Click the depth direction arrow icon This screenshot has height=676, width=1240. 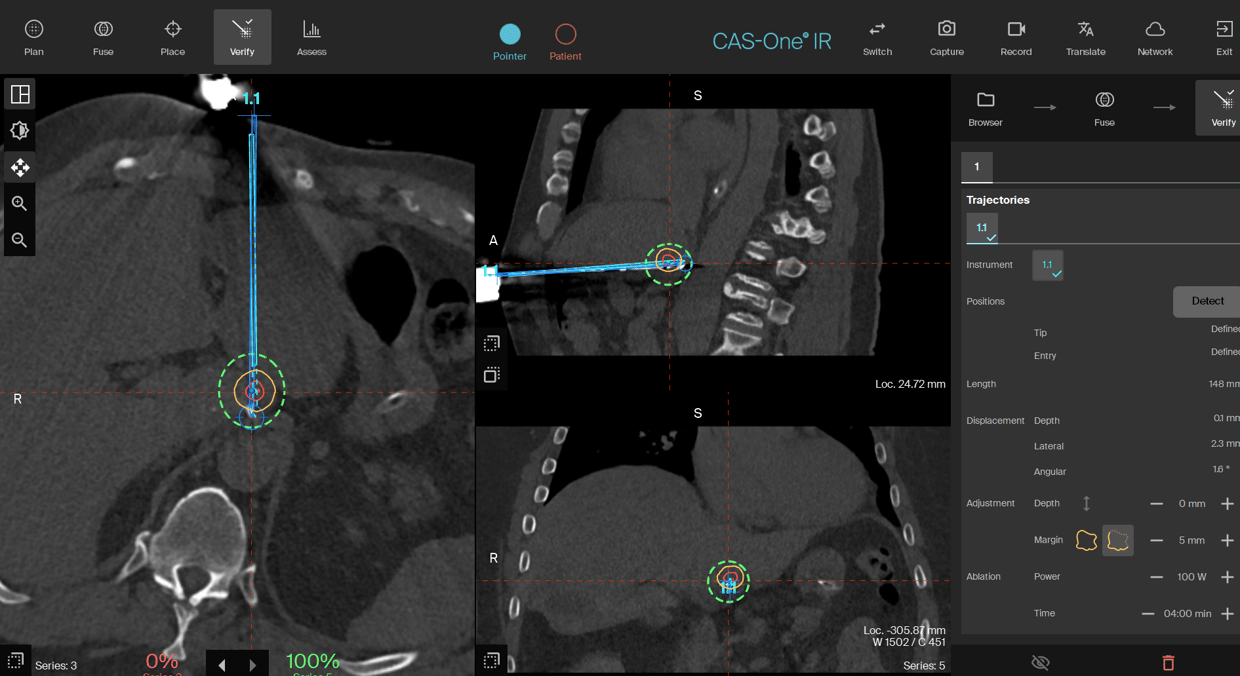[1086, 504]
